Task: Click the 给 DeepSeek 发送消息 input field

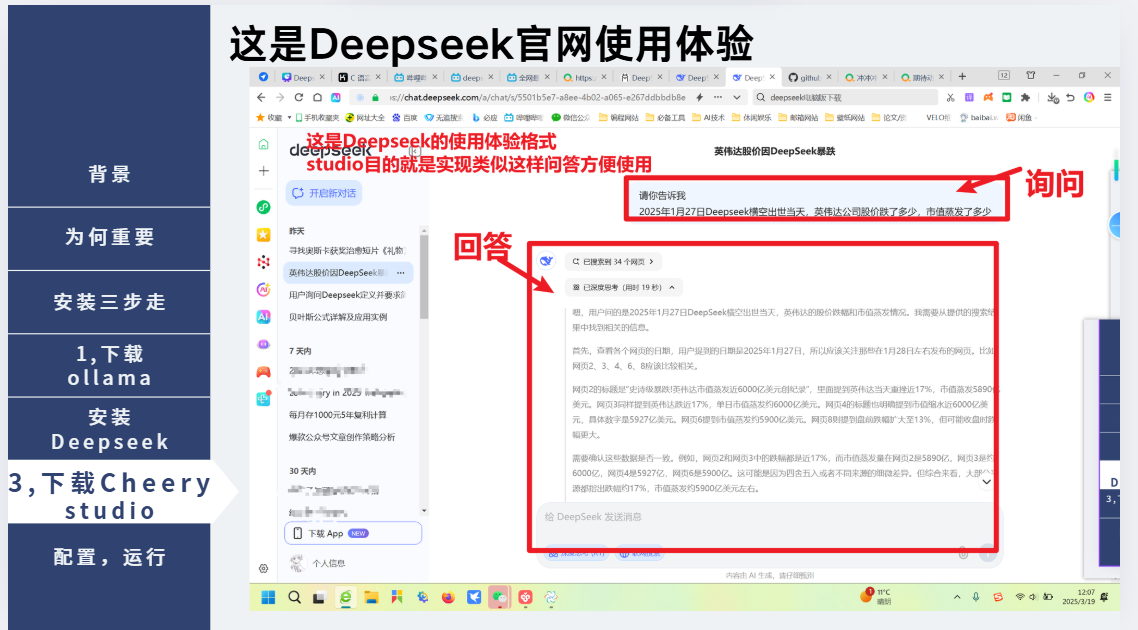Action: (740, 517)
